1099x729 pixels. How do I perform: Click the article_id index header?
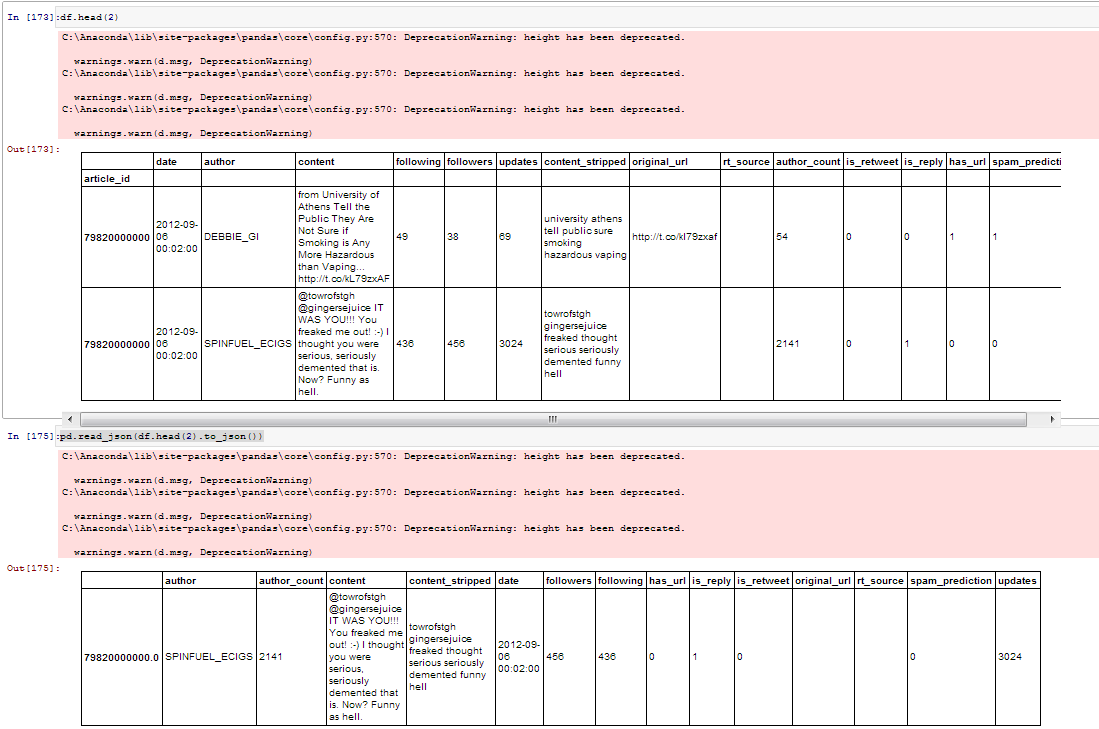(117, 178)
